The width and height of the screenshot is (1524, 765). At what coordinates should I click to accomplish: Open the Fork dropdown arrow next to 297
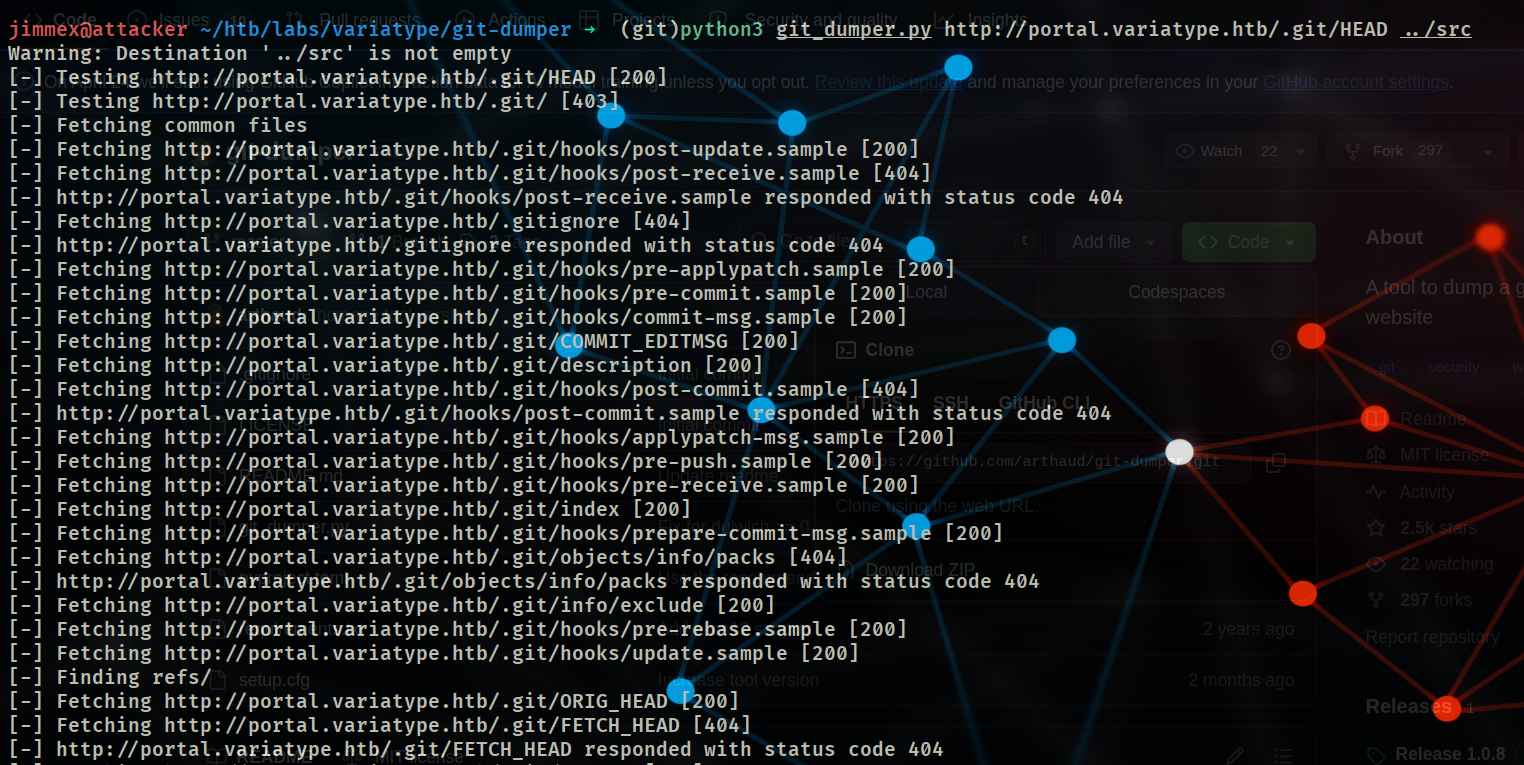[x=1488, y=152]
